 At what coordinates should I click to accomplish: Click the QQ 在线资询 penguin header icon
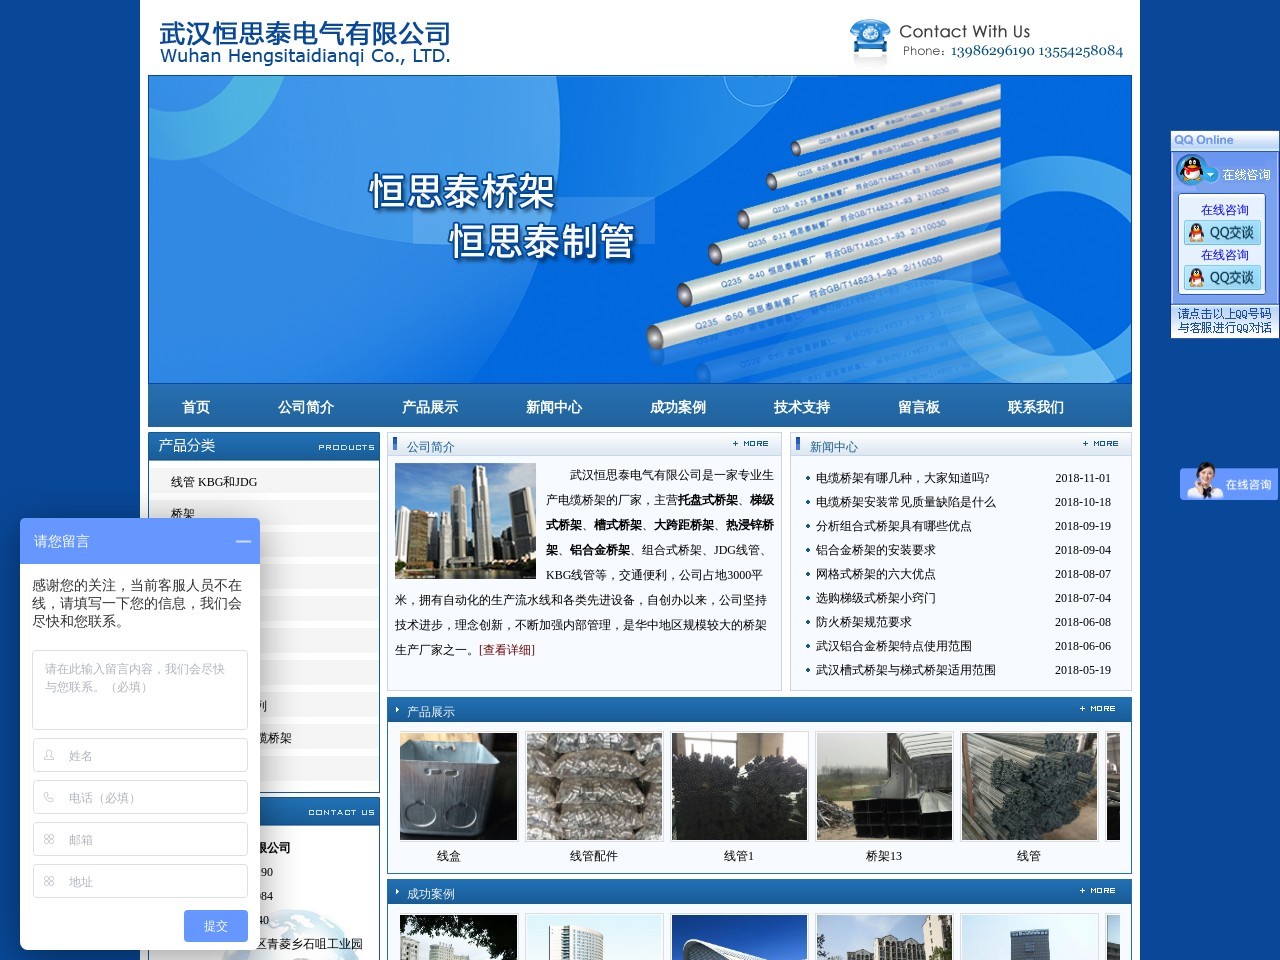point(1191,171)
